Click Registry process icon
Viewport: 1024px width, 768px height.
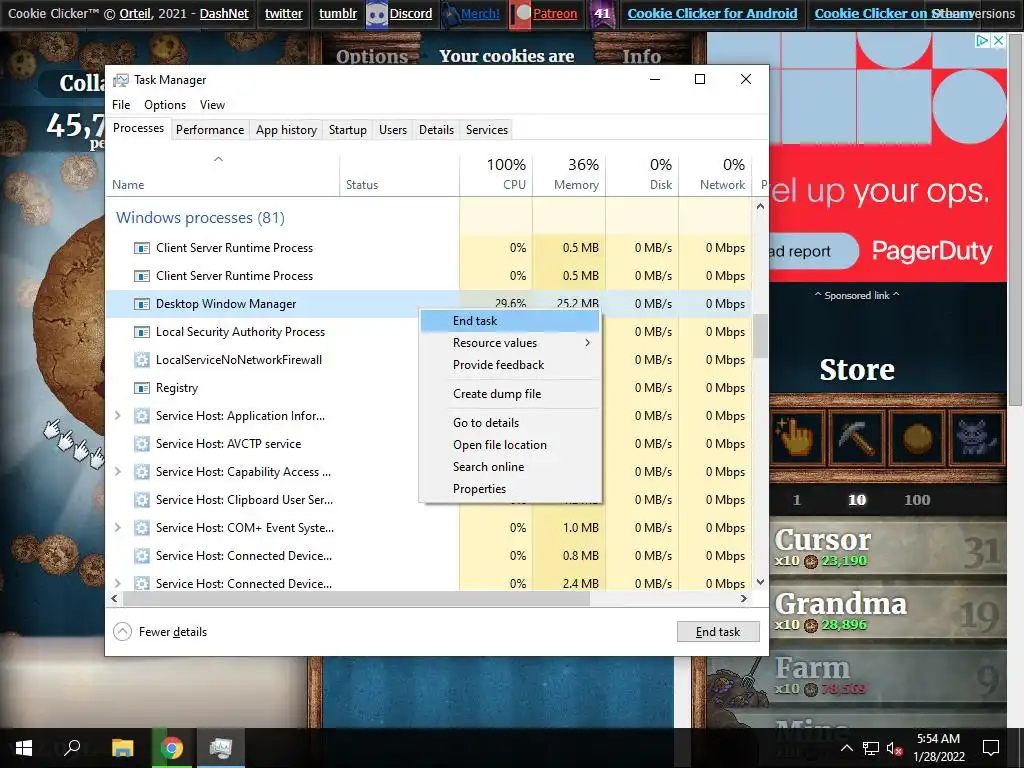[x=142, y=388]
